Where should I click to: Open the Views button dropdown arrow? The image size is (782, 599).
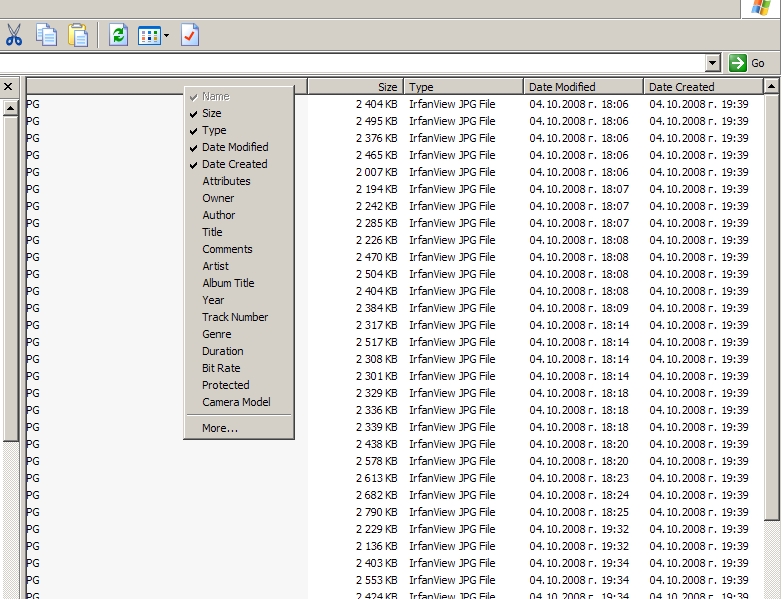tap(166, 36)
